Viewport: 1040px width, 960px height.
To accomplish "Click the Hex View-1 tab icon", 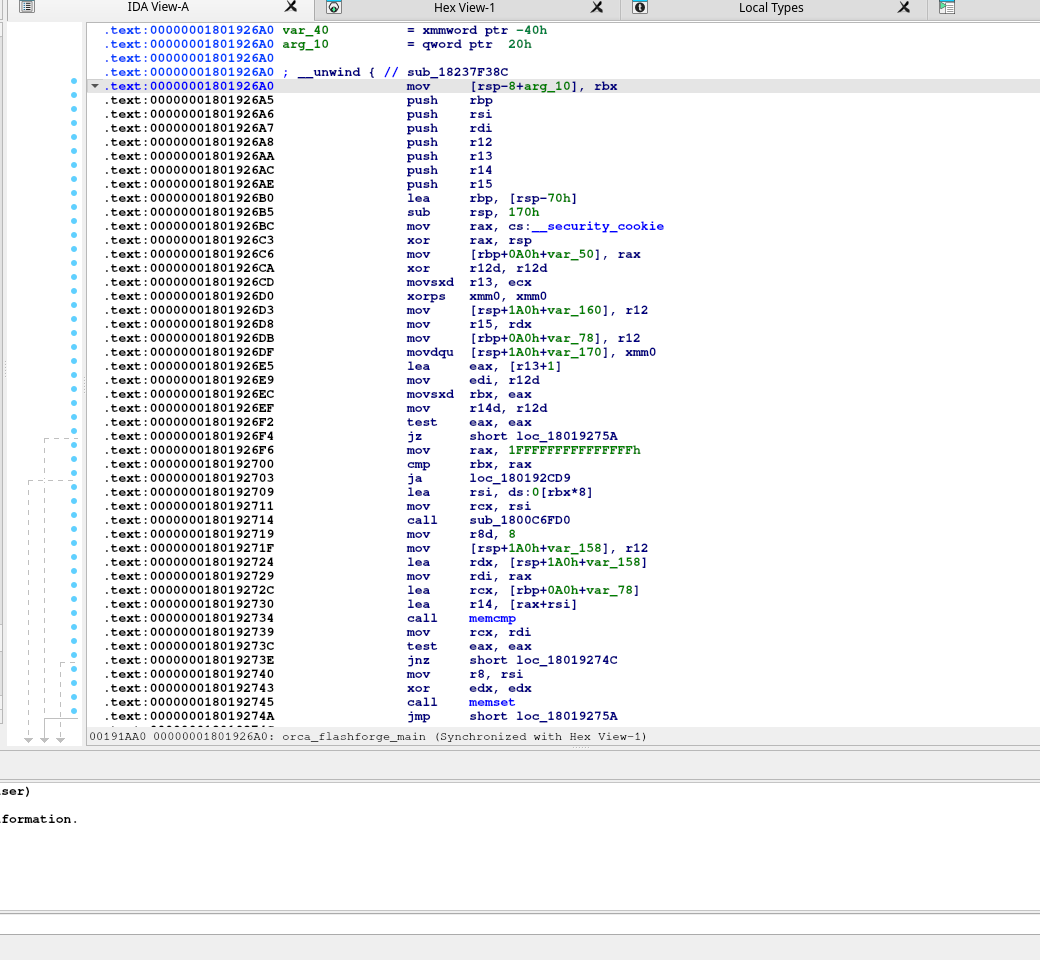I will click(334, 7).
